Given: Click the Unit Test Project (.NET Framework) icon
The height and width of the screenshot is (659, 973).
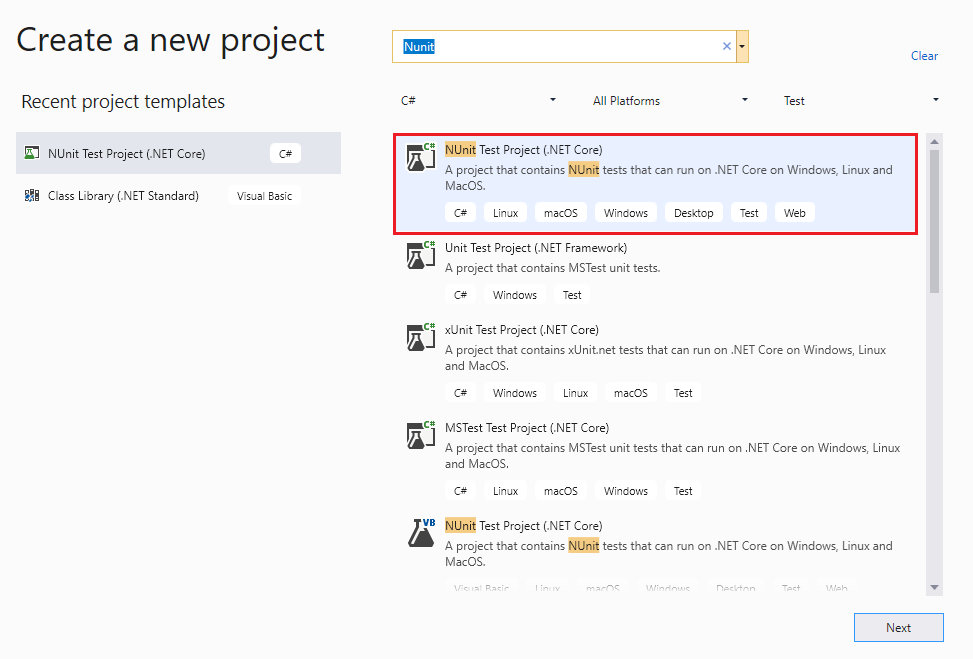Looking at the screenshot, I should (x=420, y=255).
